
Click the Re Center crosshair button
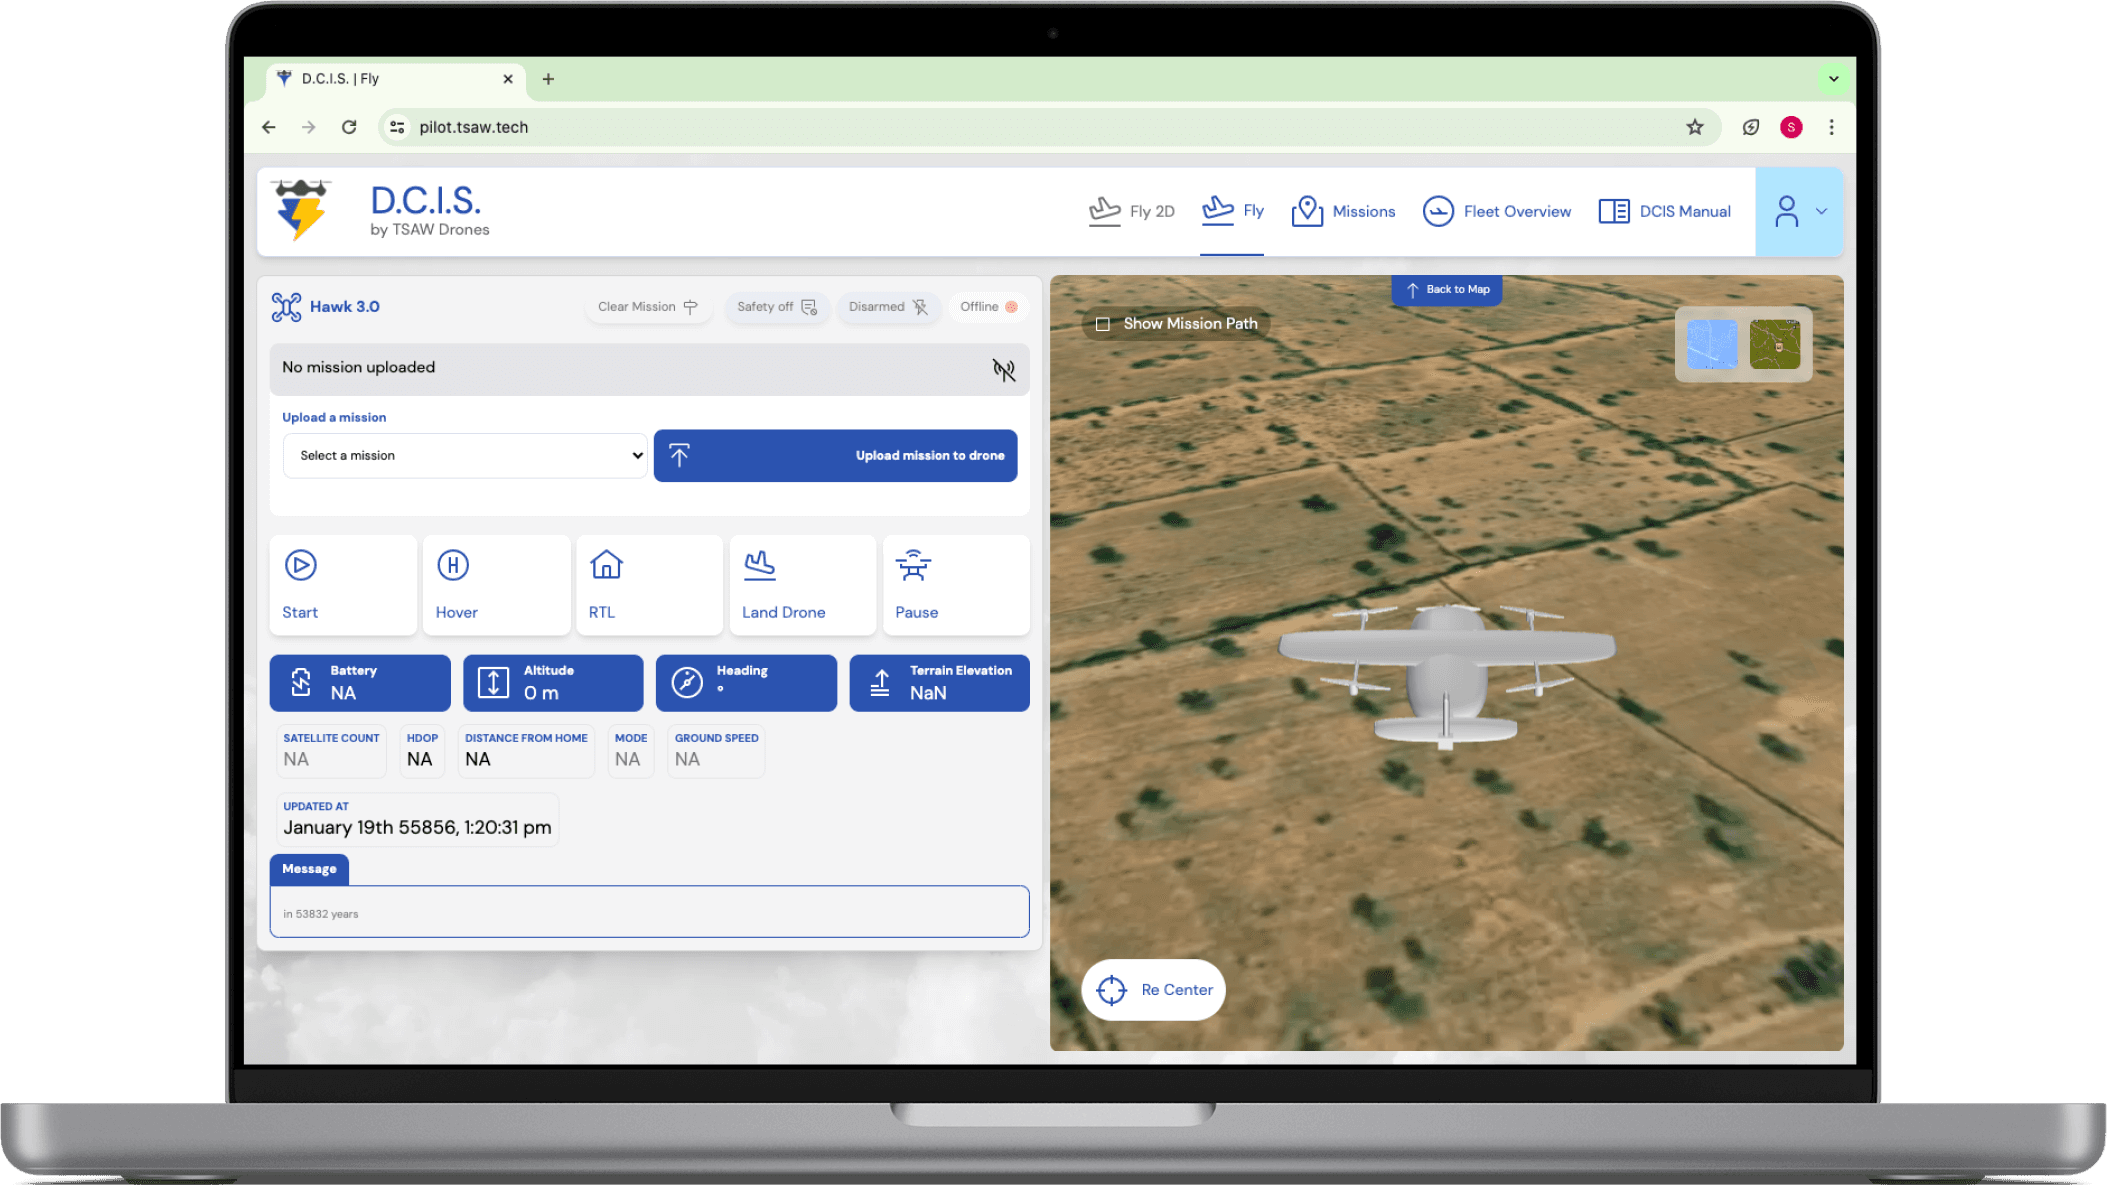click(1153, 990)
